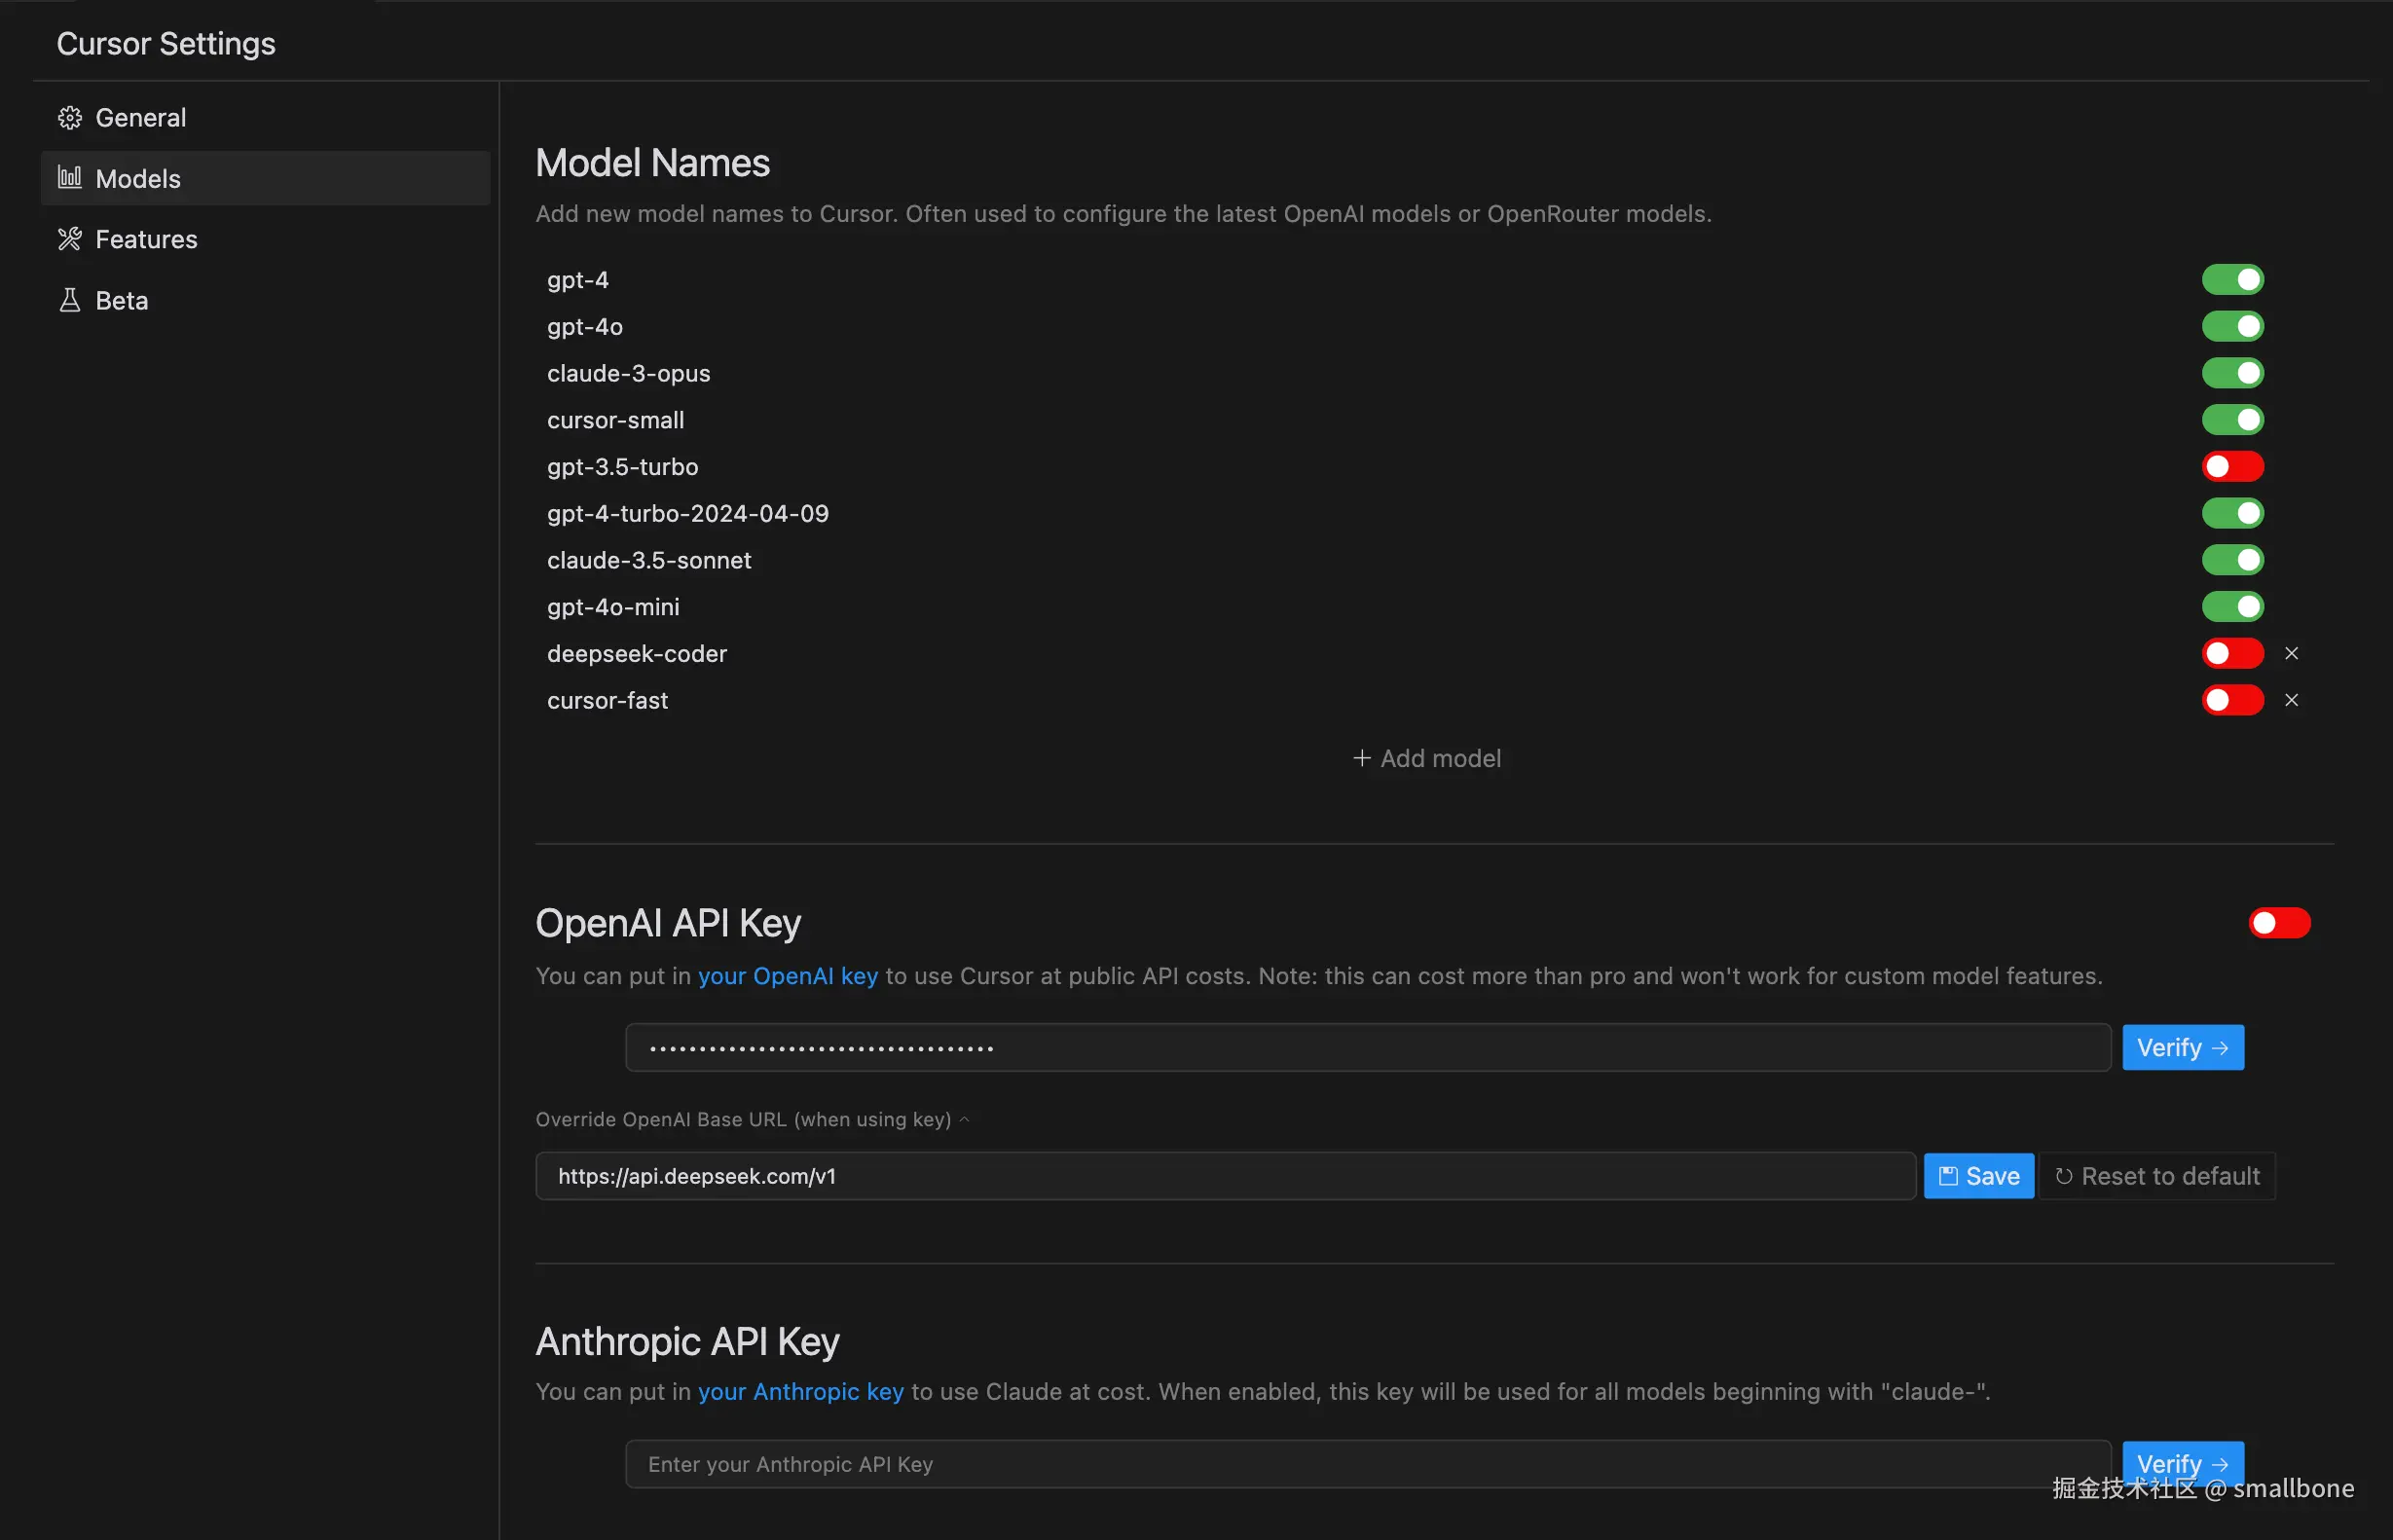Click the Cursor Settings title
Image resolution: width=2393 pixels, height=1540 pixels.
(166, 44)
